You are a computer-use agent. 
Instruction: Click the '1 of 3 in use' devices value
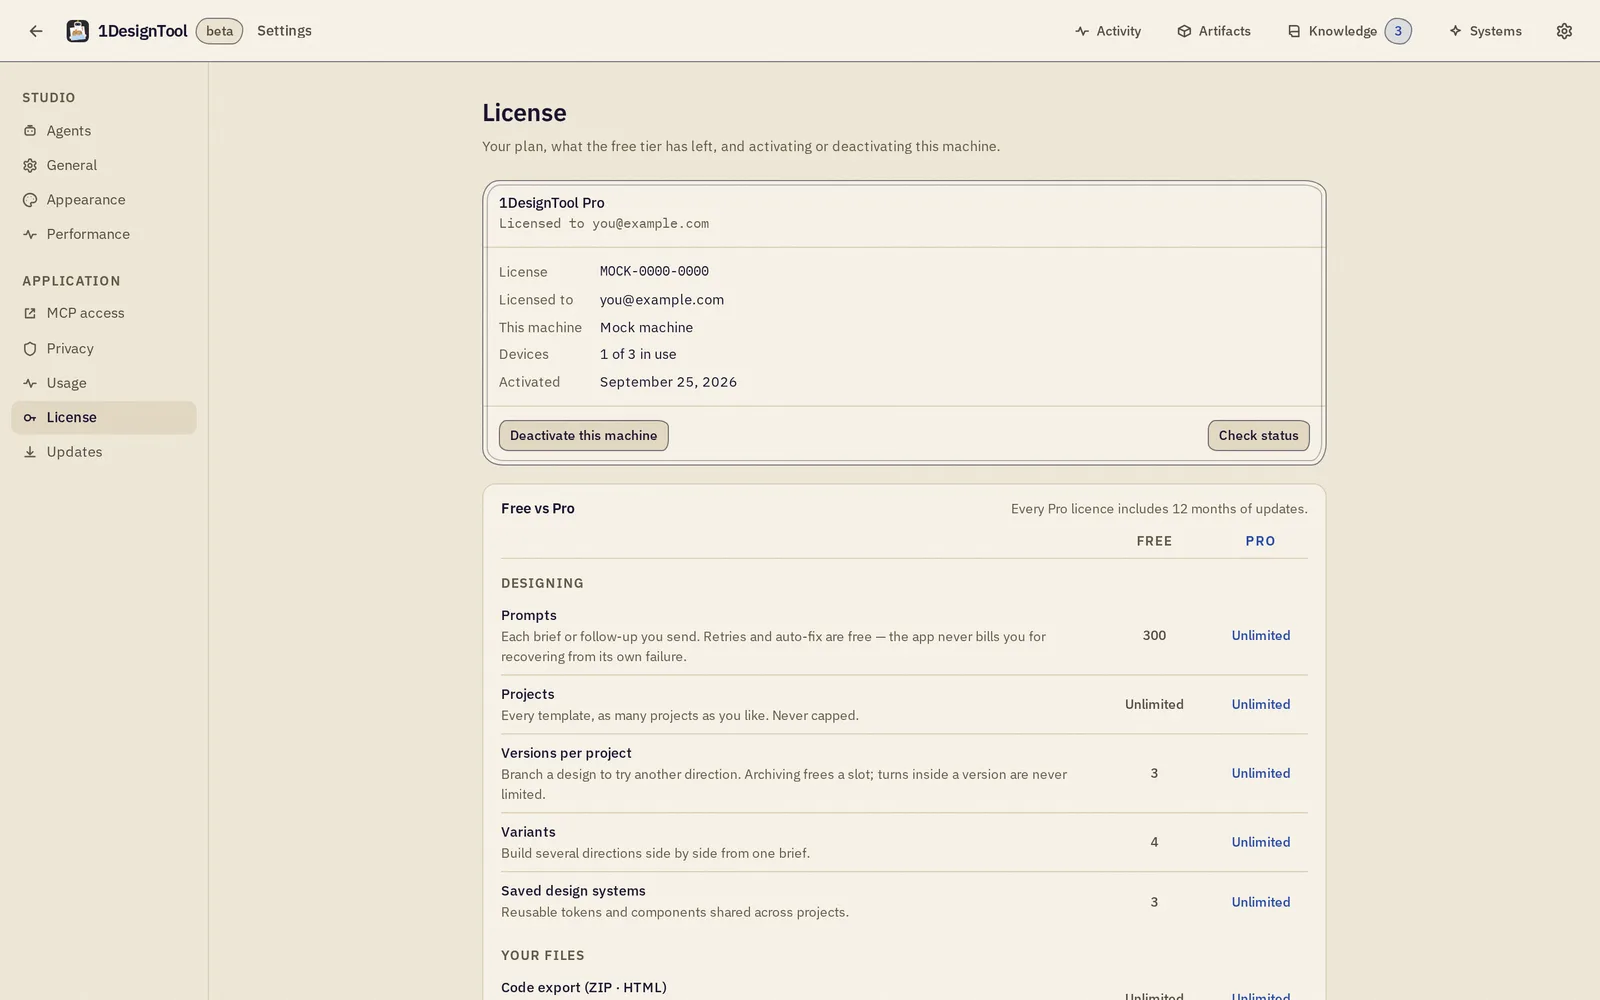click(x=638, y=354)
